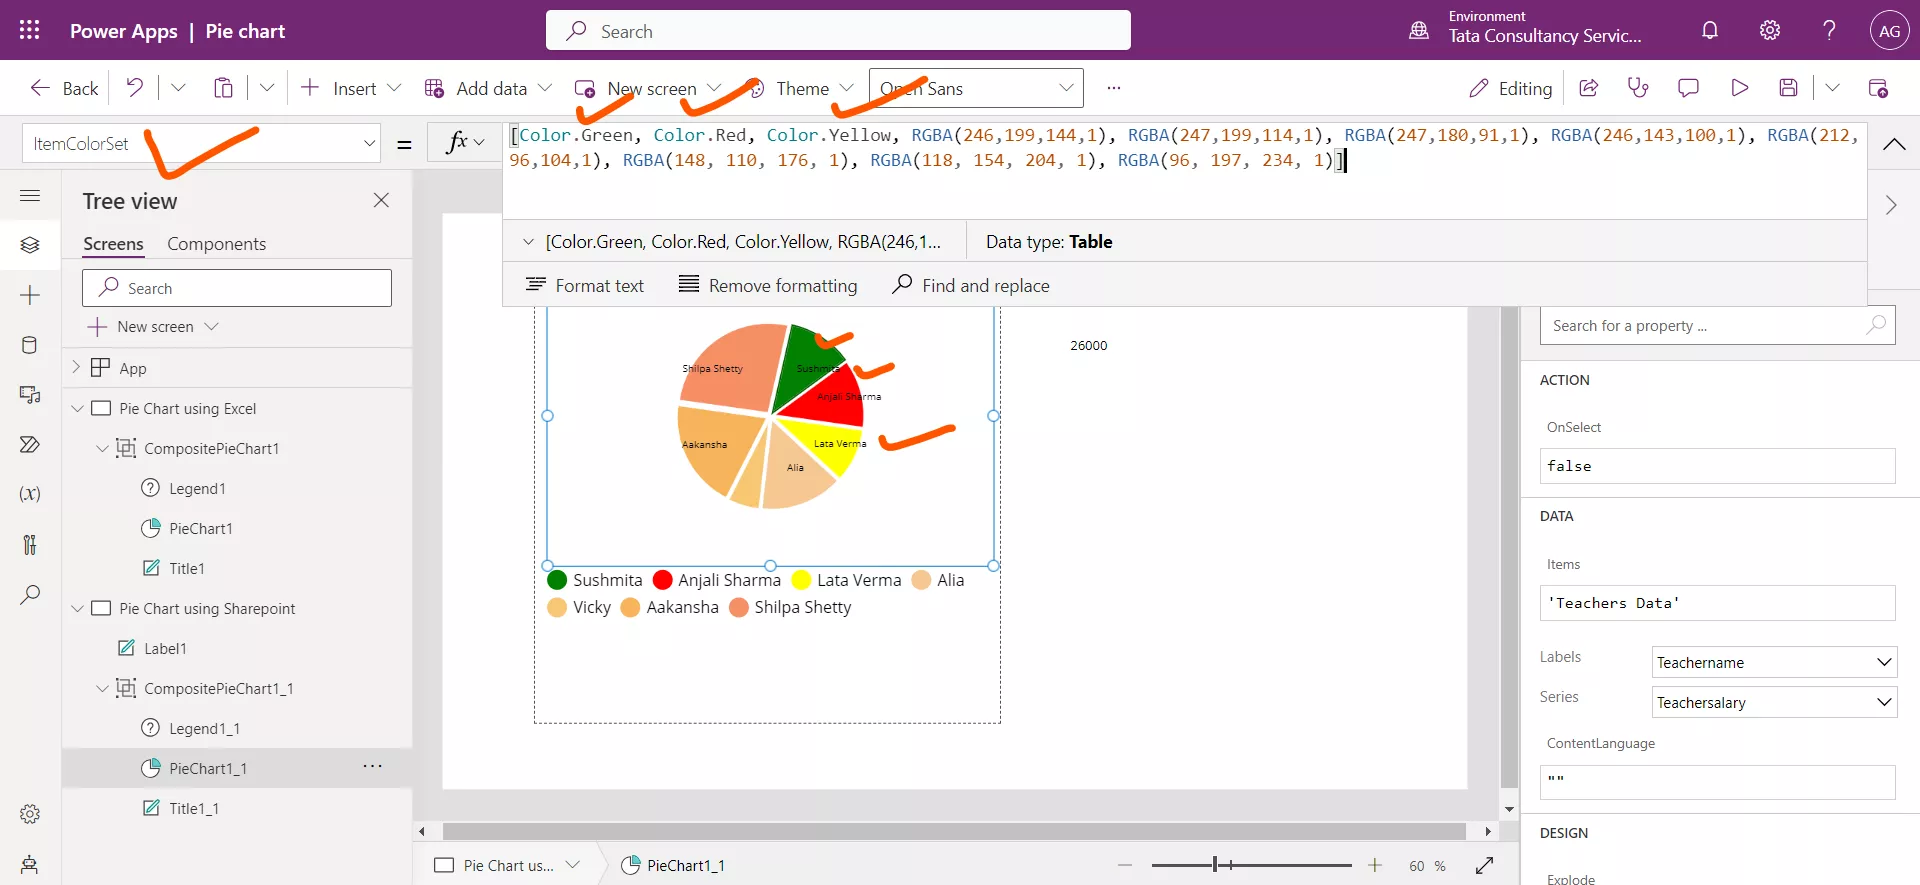Open the help question mark

click(x=1829, y=30)
